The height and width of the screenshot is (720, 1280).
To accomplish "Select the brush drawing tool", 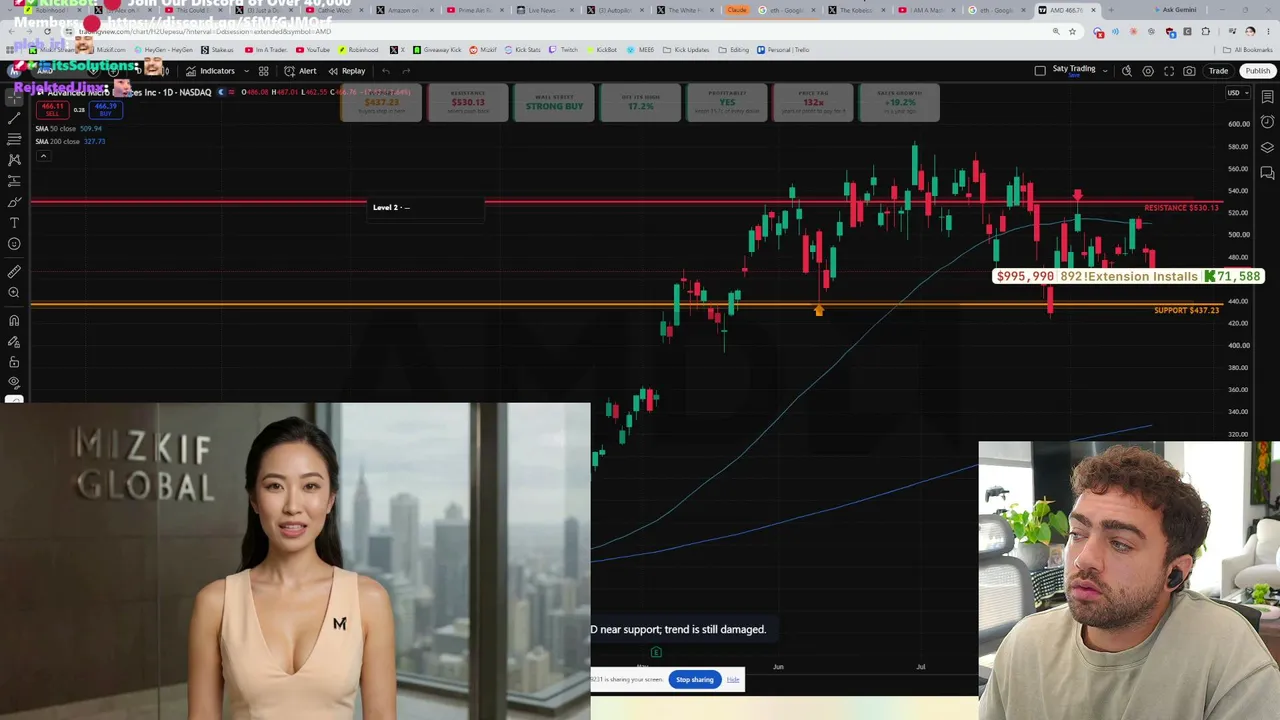I will click(x=14, y=202).
